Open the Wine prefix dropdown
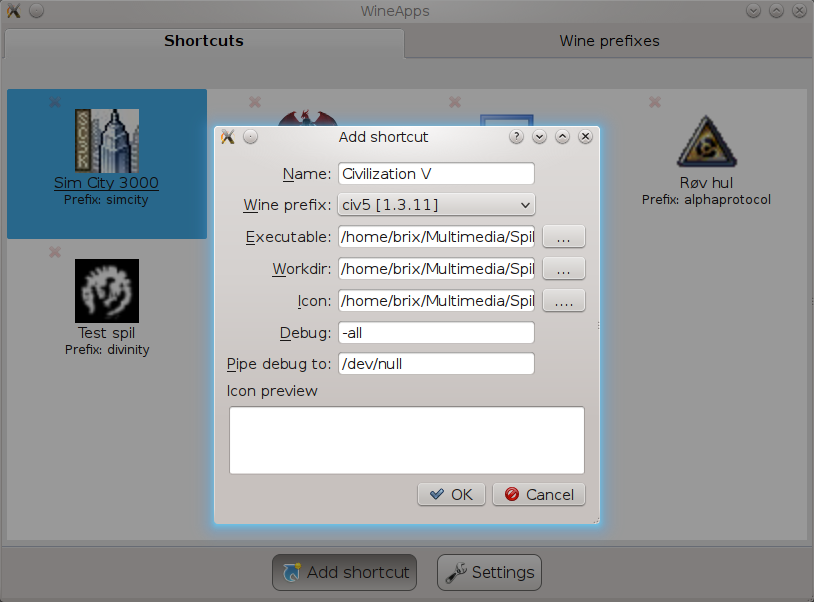 [436, 205]
